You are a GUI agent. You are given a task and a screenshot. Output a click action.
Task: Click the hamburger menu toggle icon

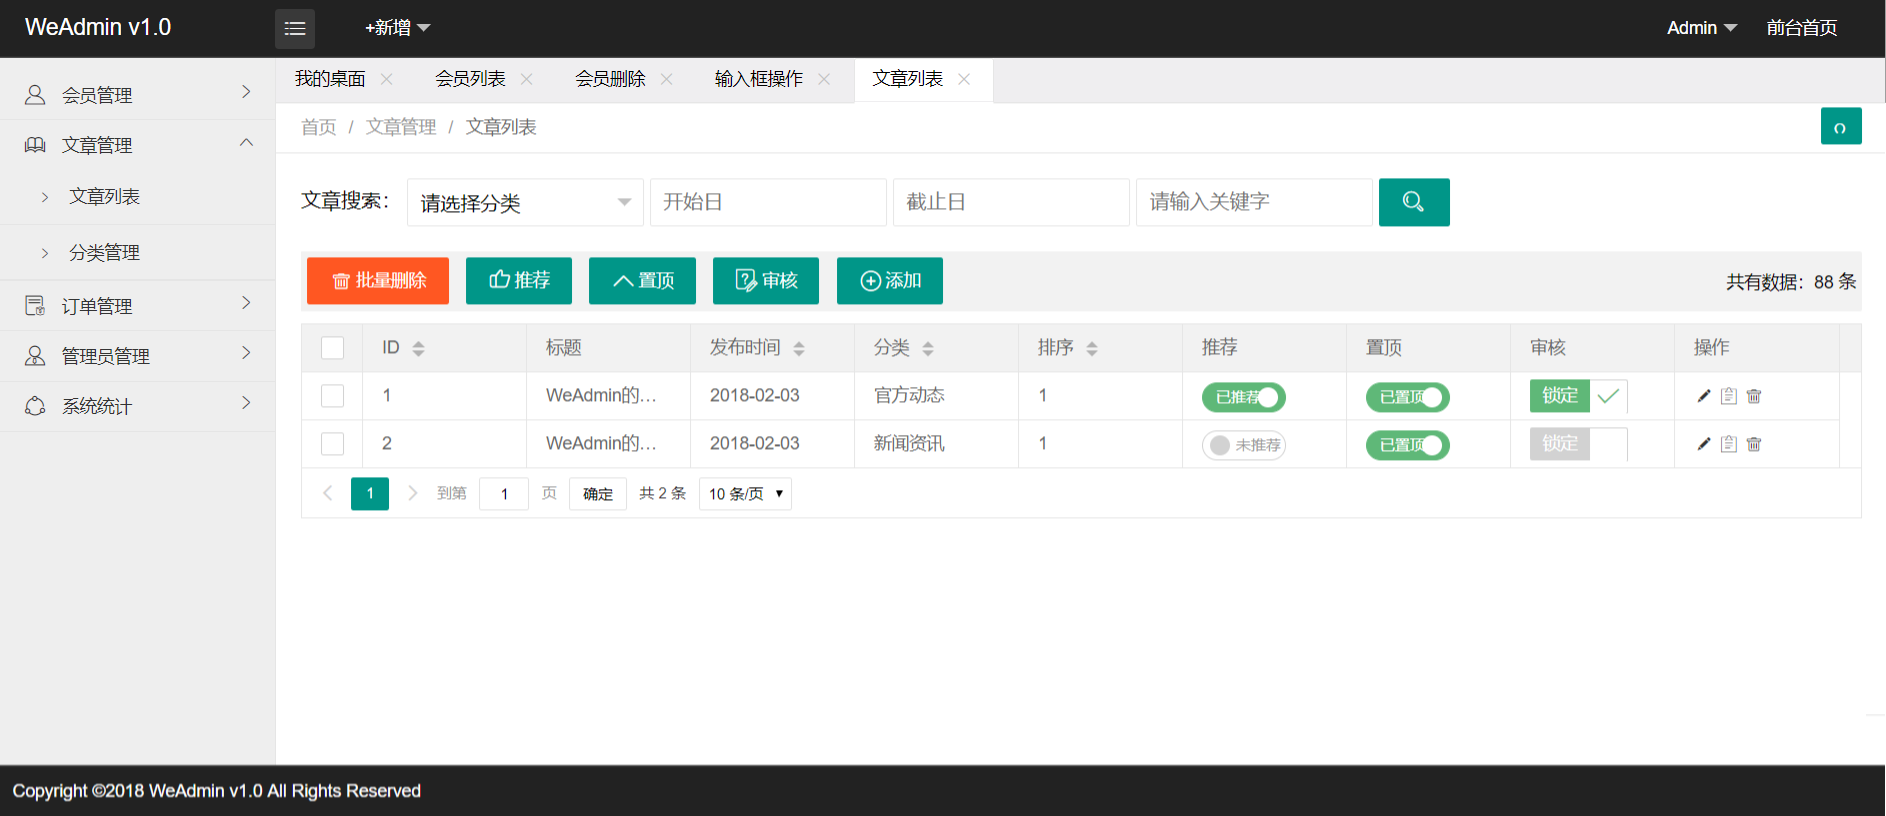click(x=294, y=29)
